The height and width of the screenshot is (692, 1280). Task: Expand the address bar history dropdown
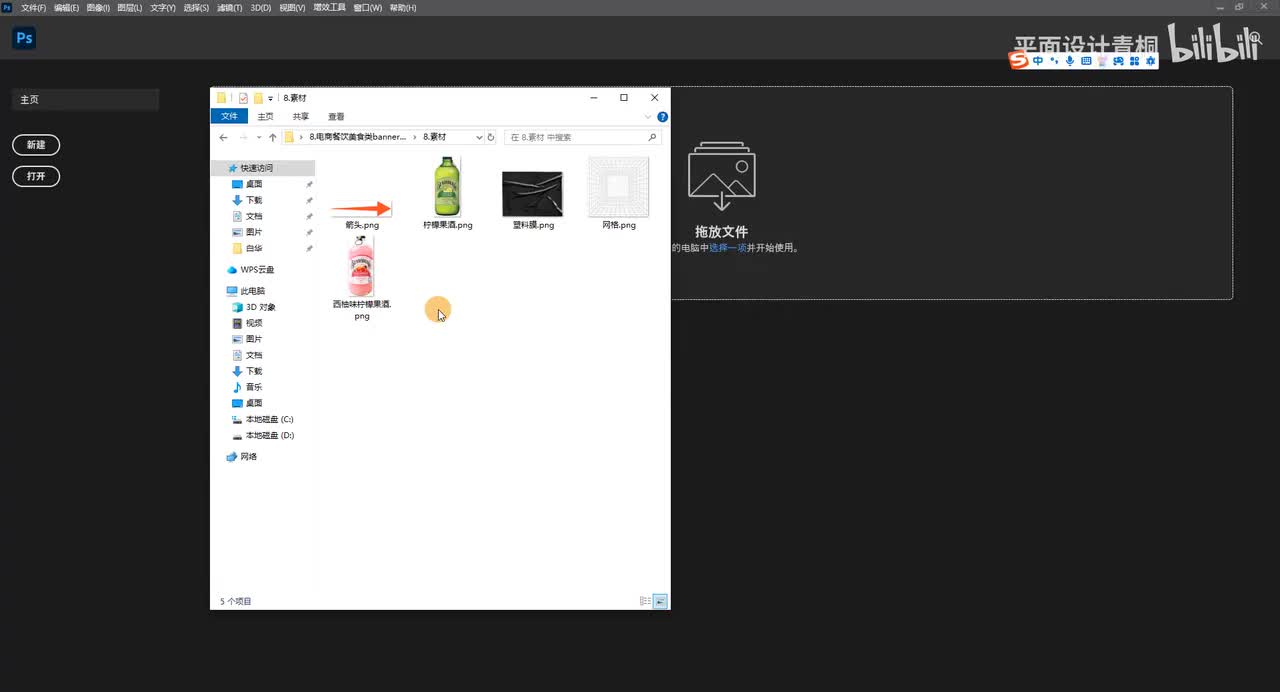[479, 137]
